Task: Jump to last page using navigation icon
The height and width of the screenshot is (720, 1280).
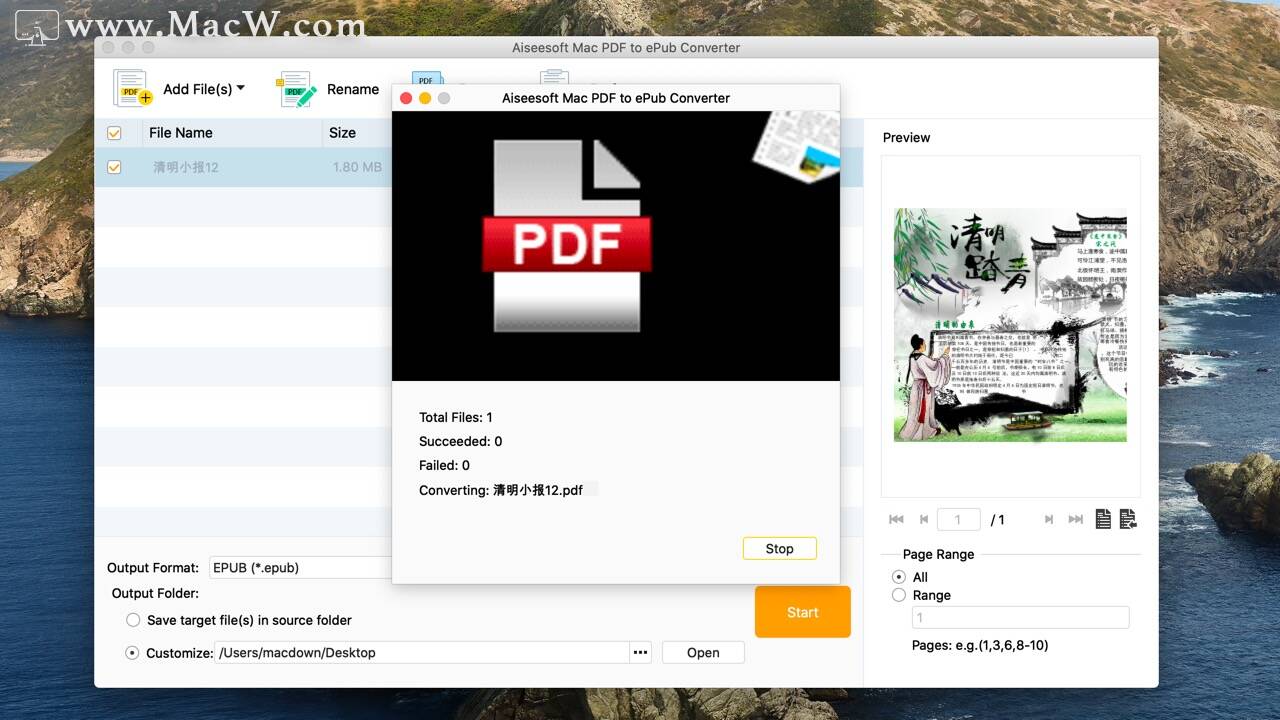Action: point(1075,519)
